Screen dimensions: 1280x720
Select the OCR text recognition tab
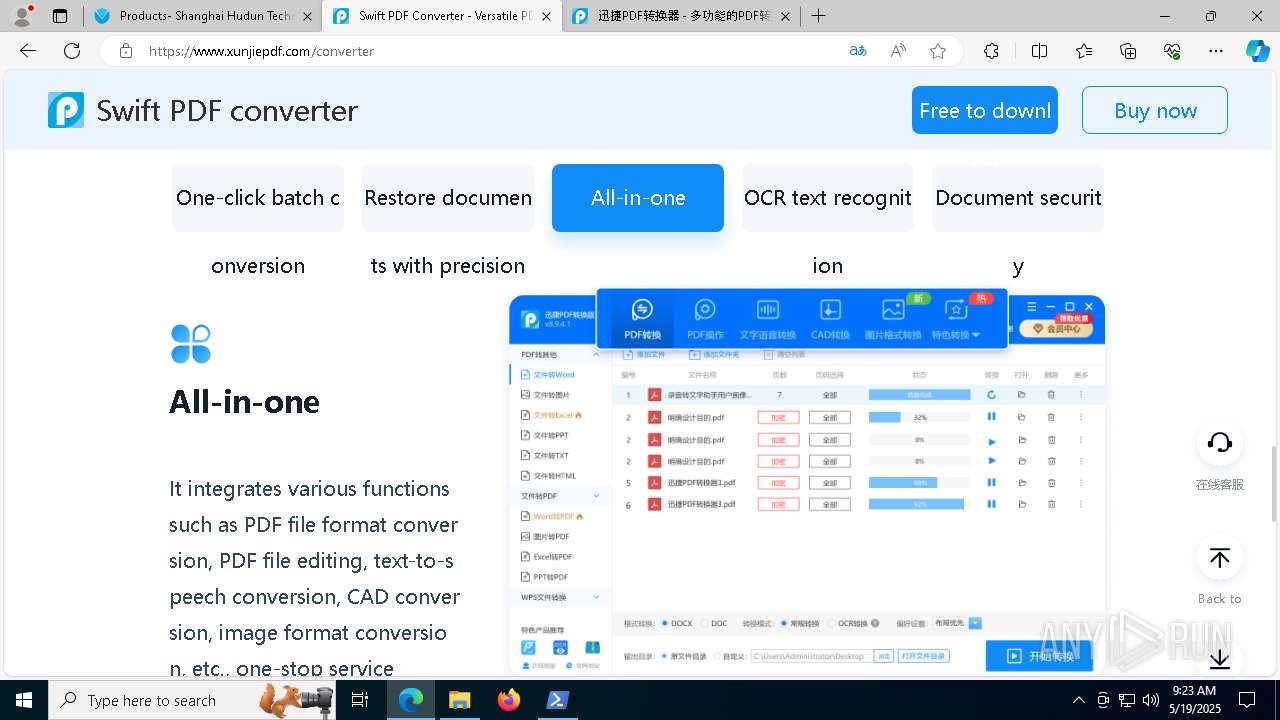coord(828,198)
